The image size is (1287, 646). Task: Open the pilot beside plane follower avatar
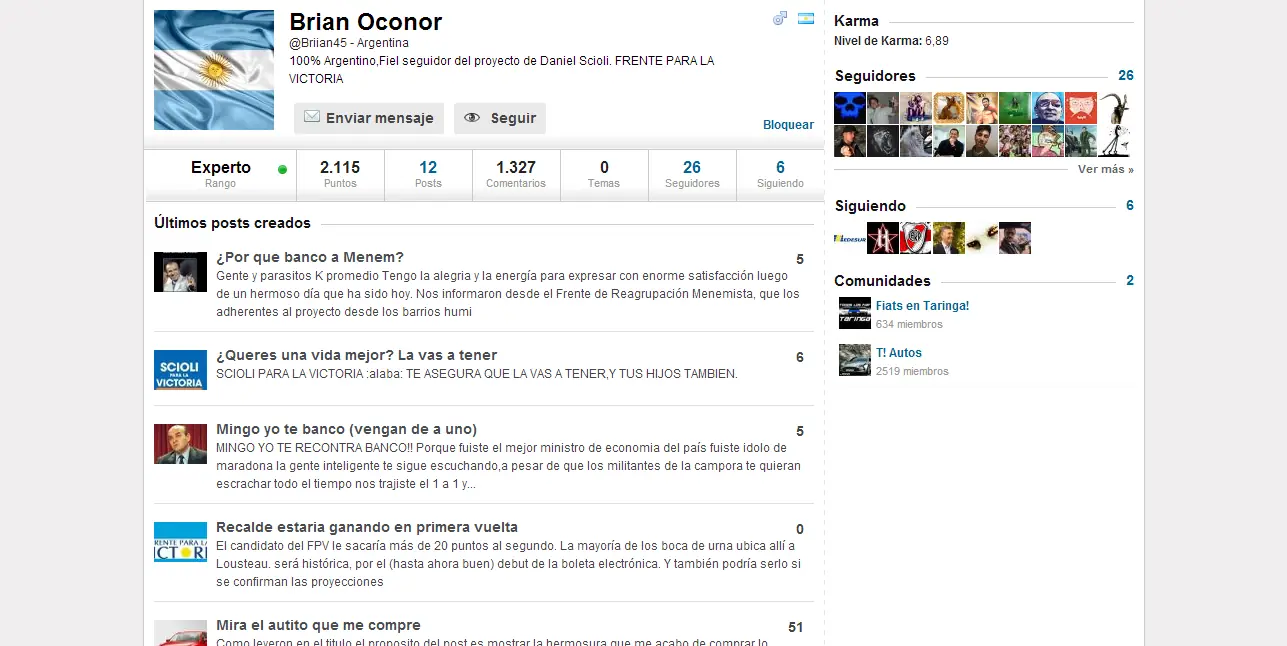pyautogui.click(x=1081, y=141)
